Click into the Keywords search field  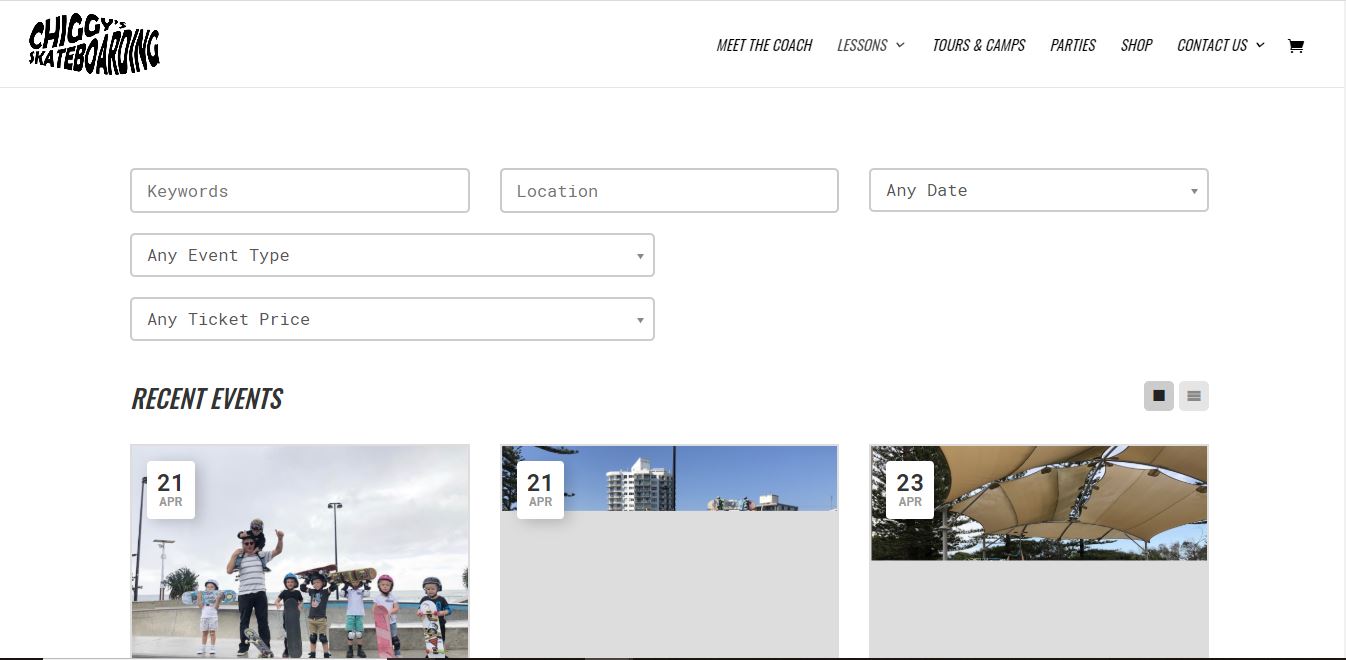300,191
